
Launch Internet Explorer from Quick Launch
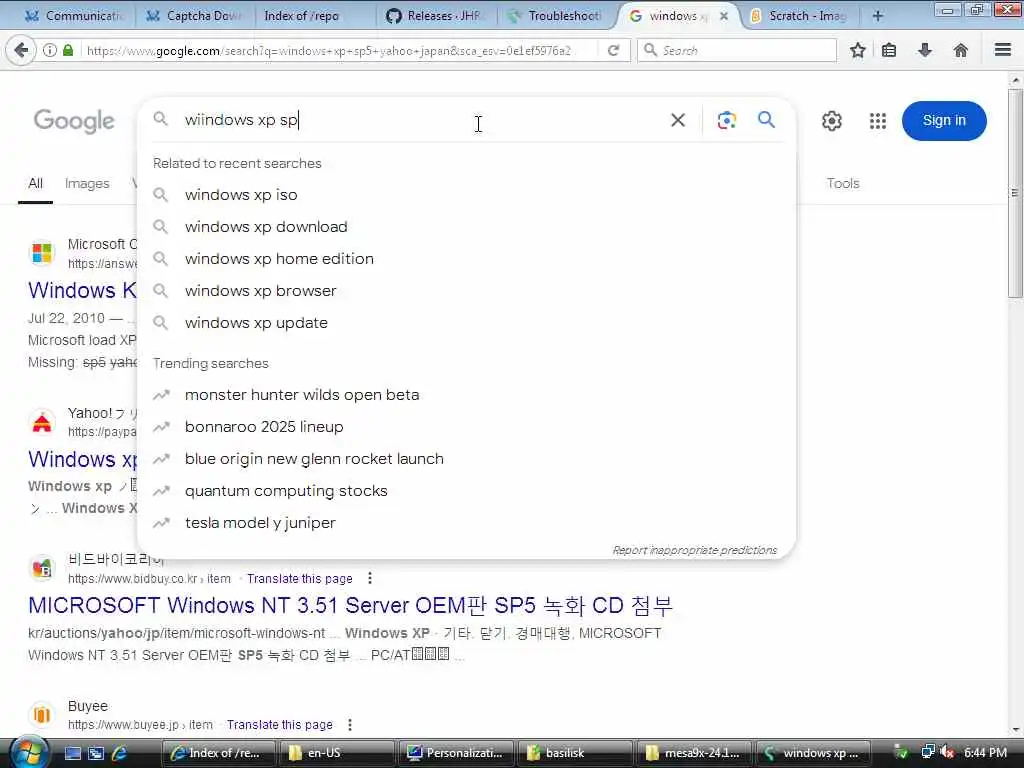coord(119,753)
